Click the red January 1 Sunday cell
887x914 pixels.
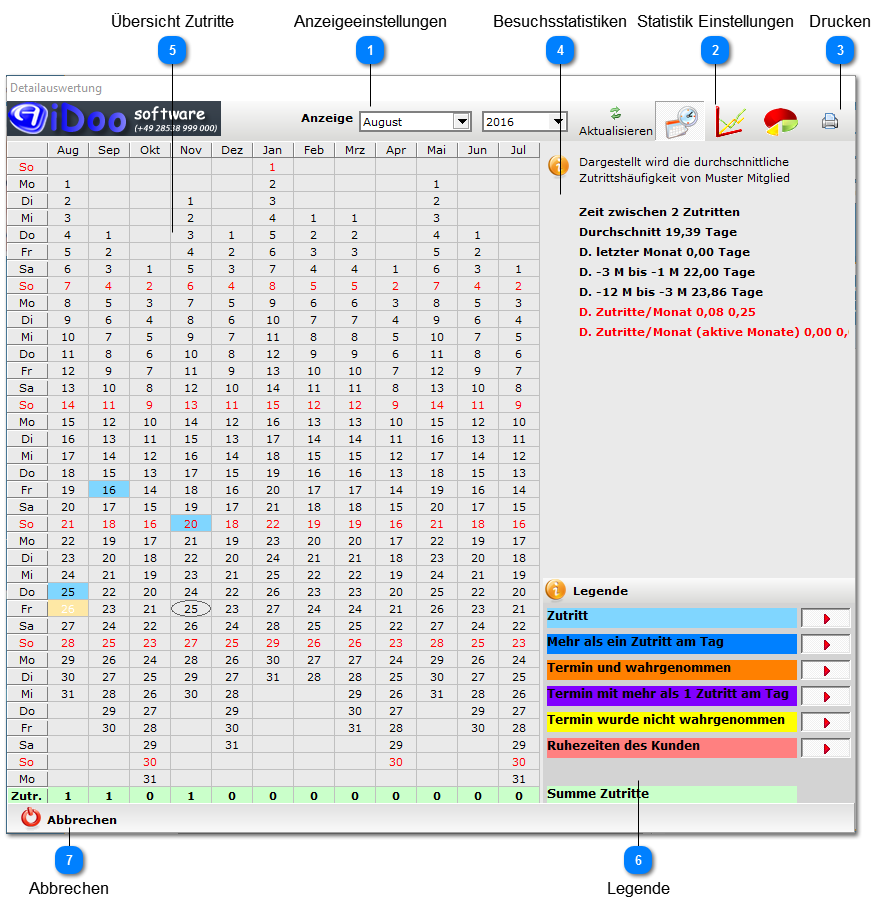(273, 167)
